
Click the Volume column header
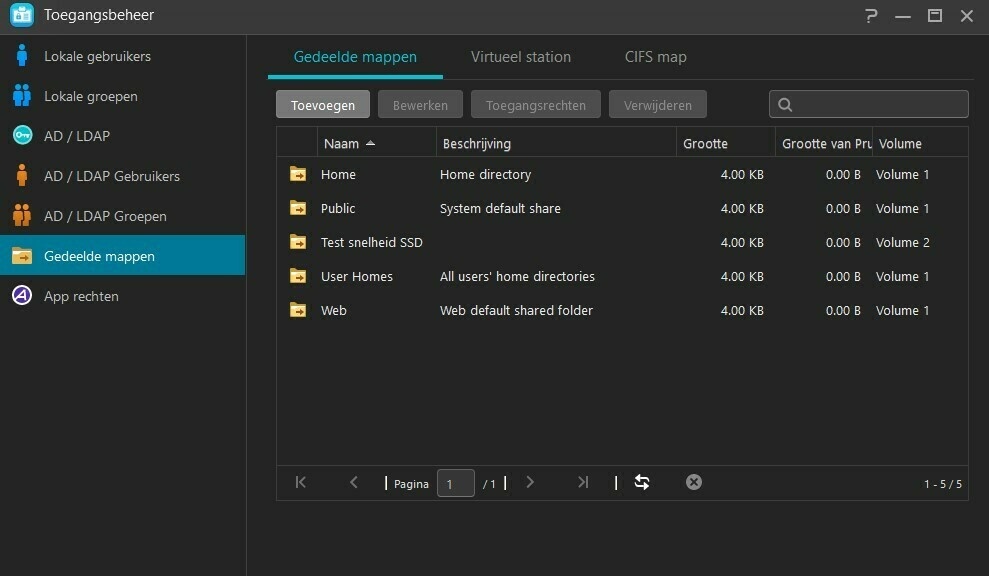click(x=920, y=143)
